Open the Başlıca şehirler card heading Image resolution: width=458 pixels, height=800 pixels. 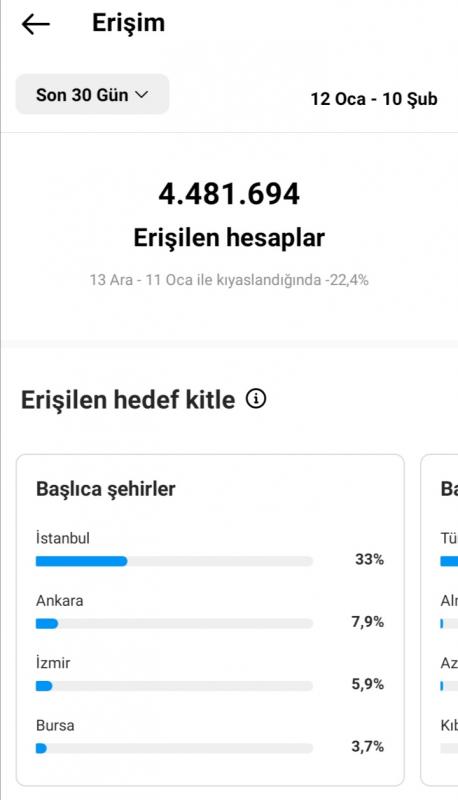coord(106,489)
